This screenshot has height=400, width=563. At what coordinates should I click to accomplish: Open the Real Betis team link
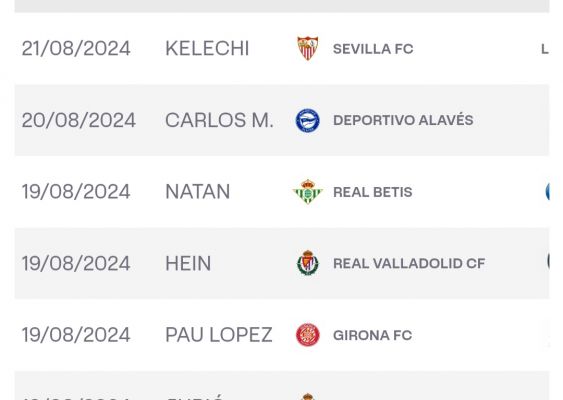(373, 192)
